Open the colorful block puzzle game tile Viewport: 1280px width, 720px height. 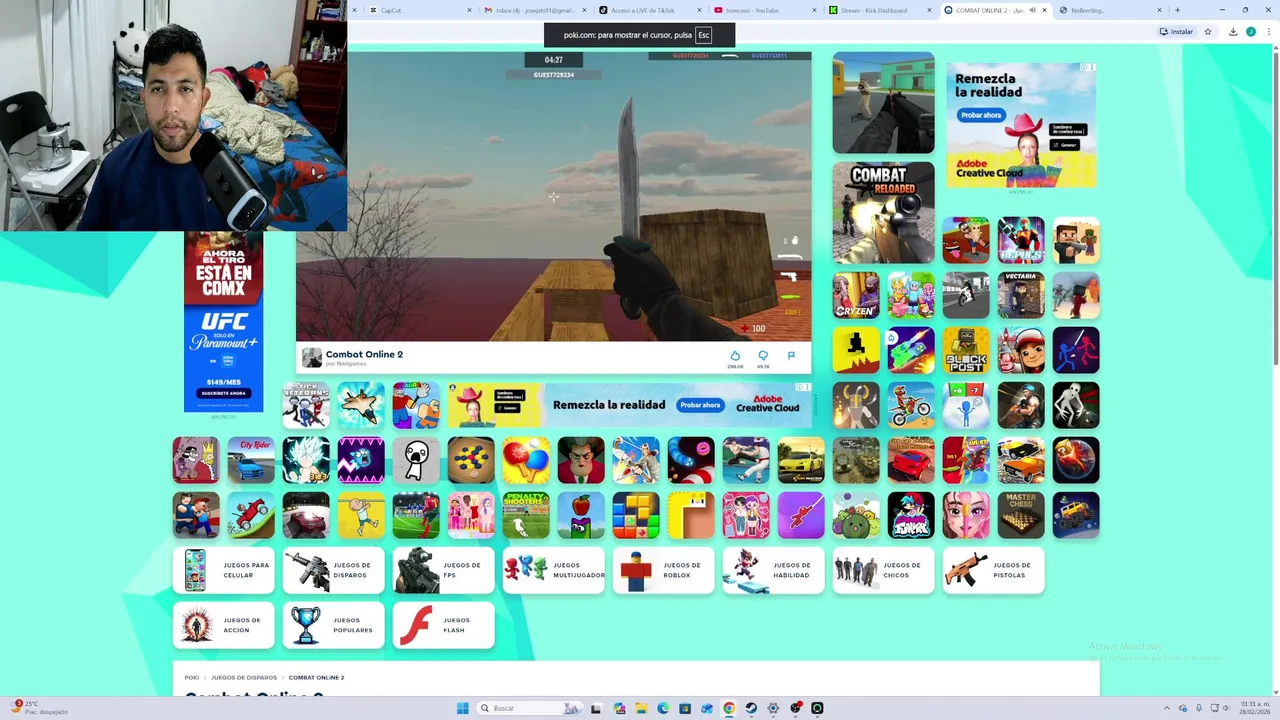pos(636,515)
